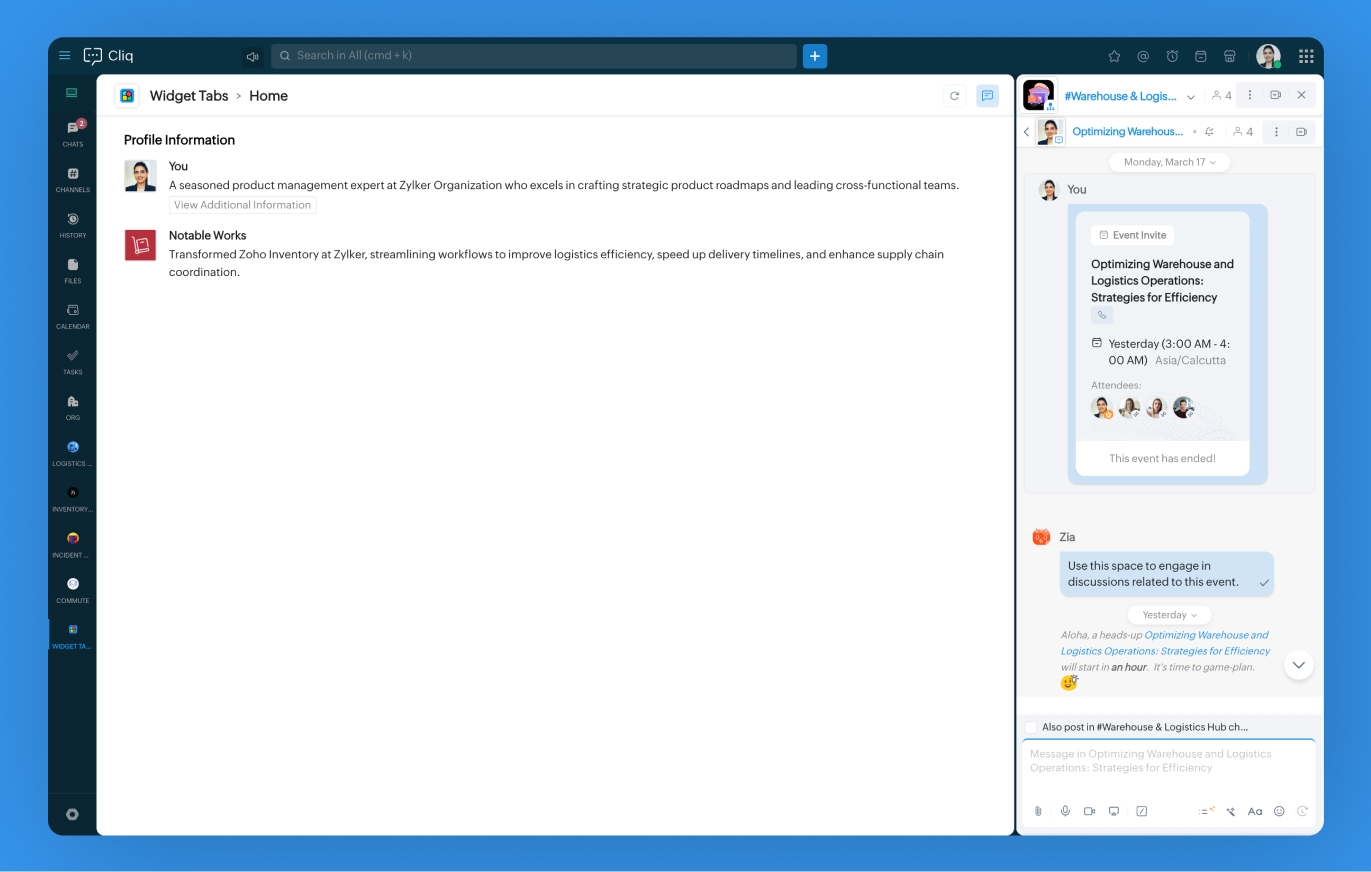
Task: Click the Event Invite tag
Action: (x=1132, y=235)
